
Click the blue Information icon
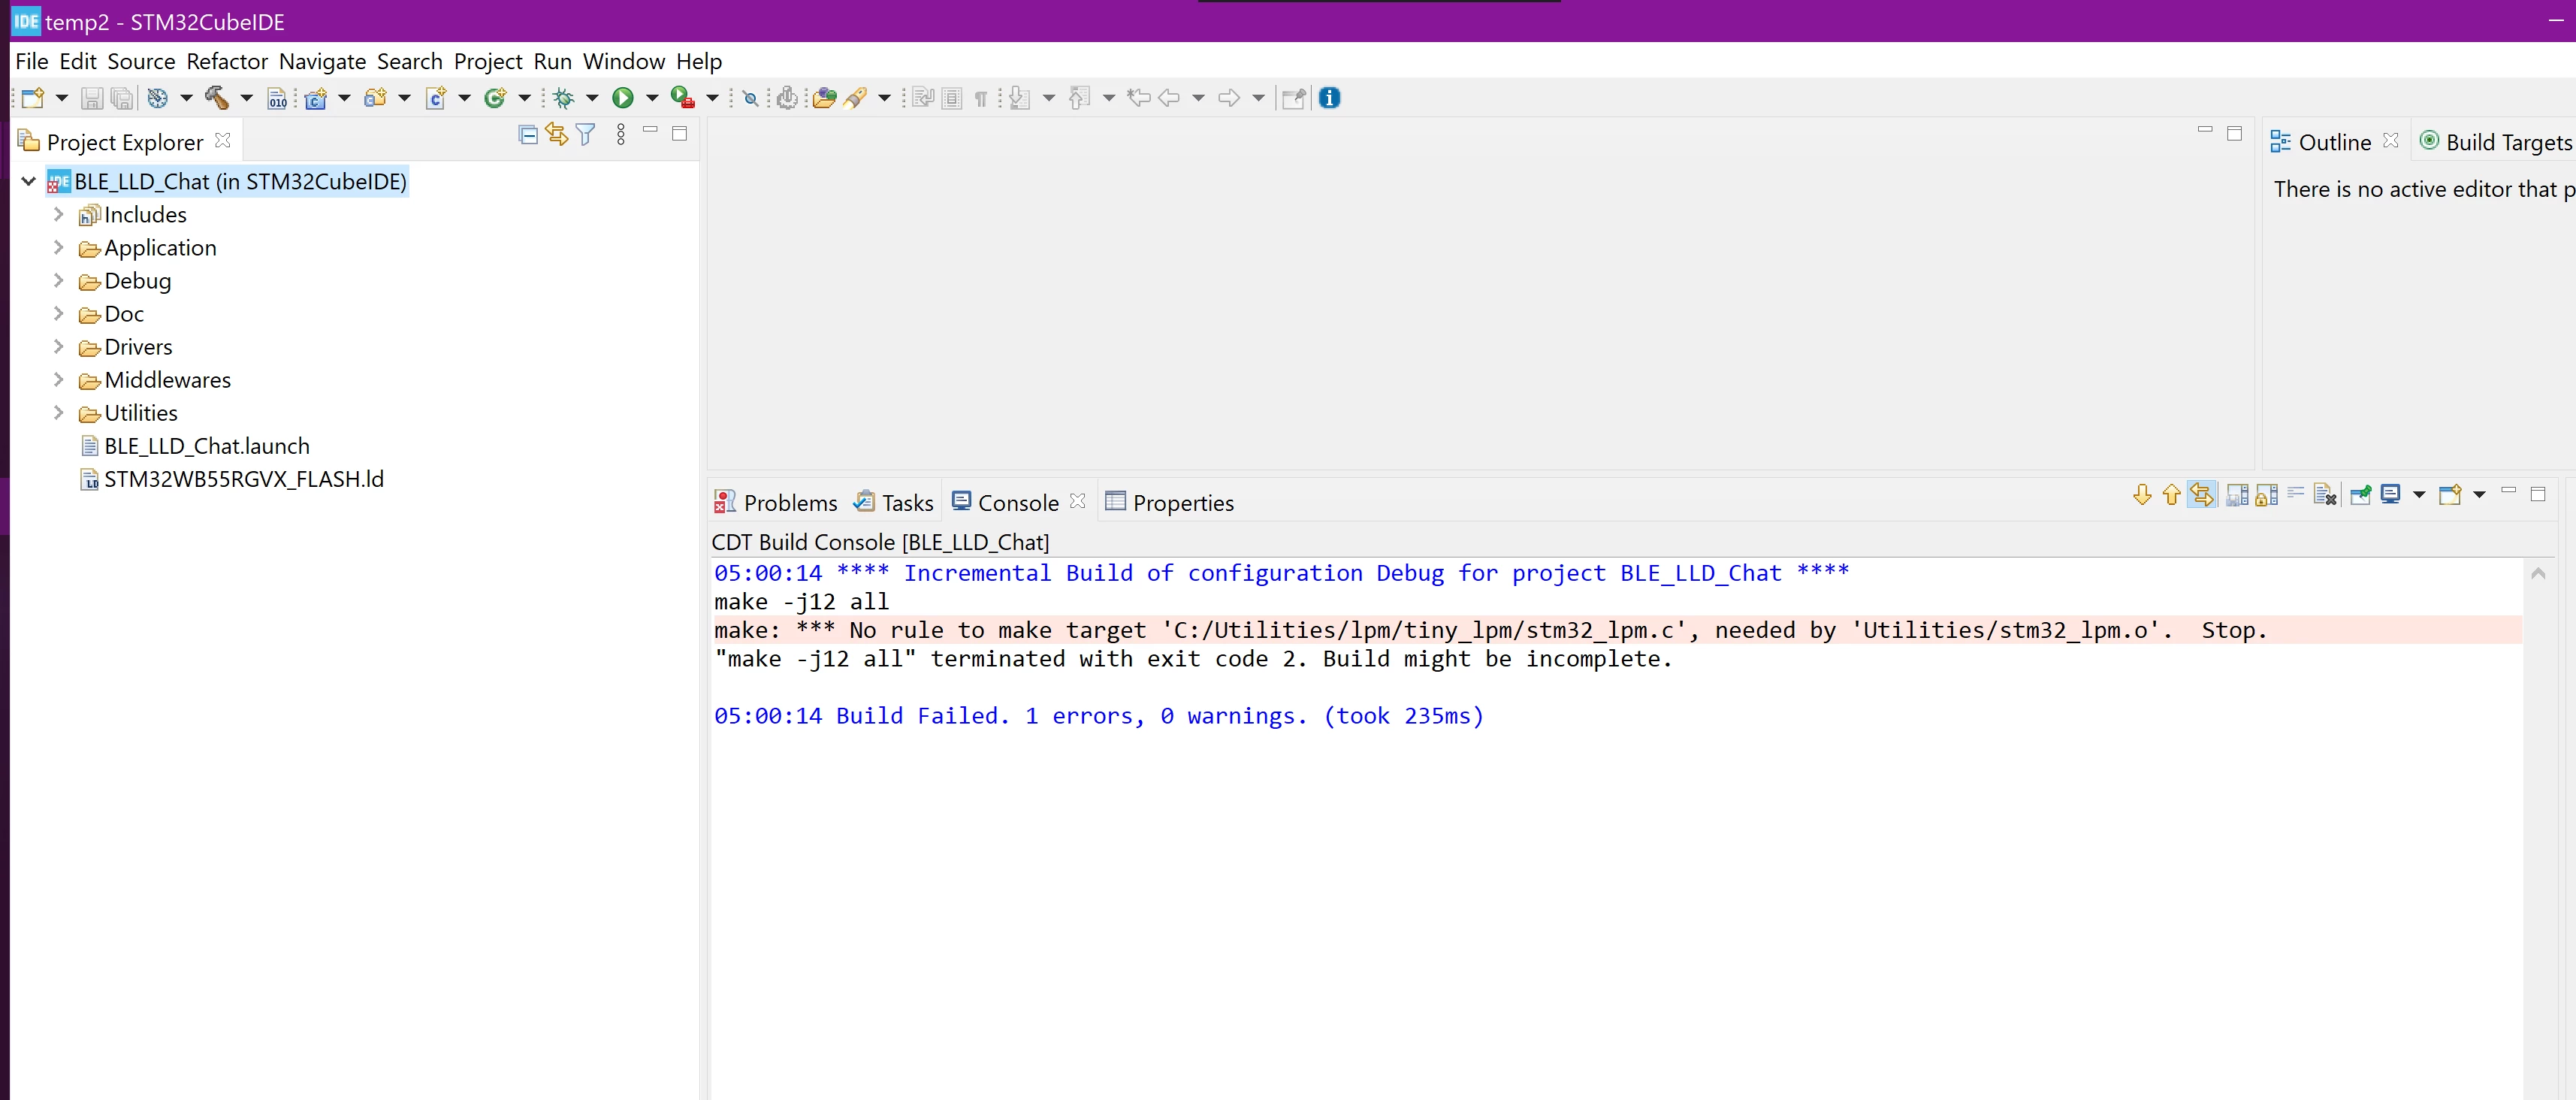(1329, 98)
